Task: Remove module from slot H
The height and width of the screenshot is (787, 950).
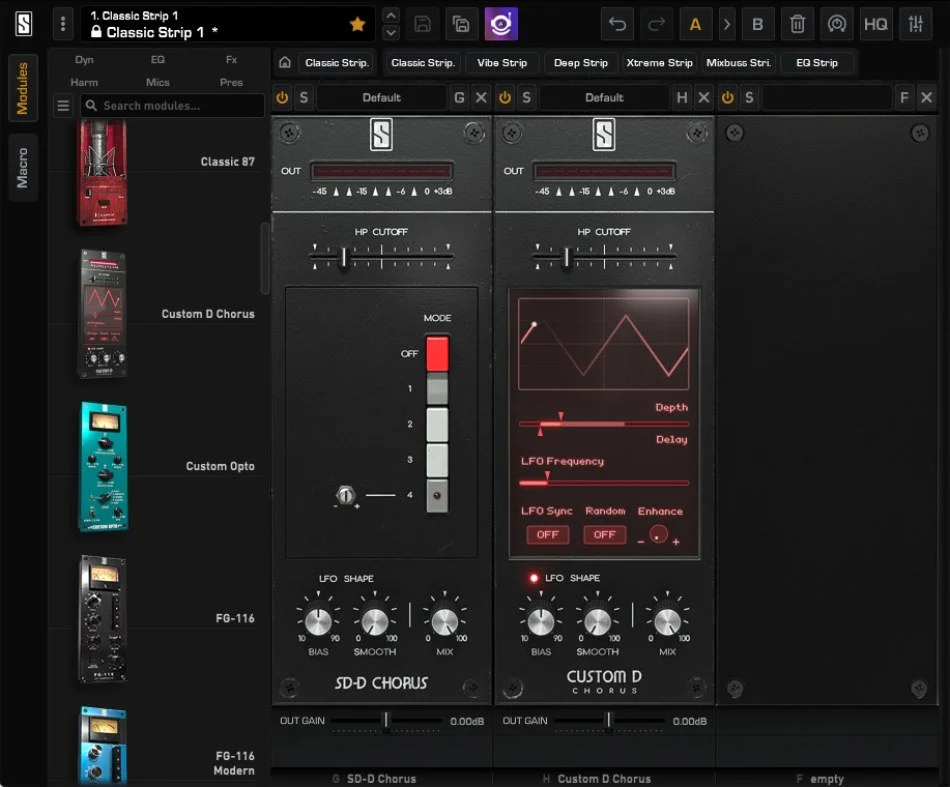Action: [703, 98]
